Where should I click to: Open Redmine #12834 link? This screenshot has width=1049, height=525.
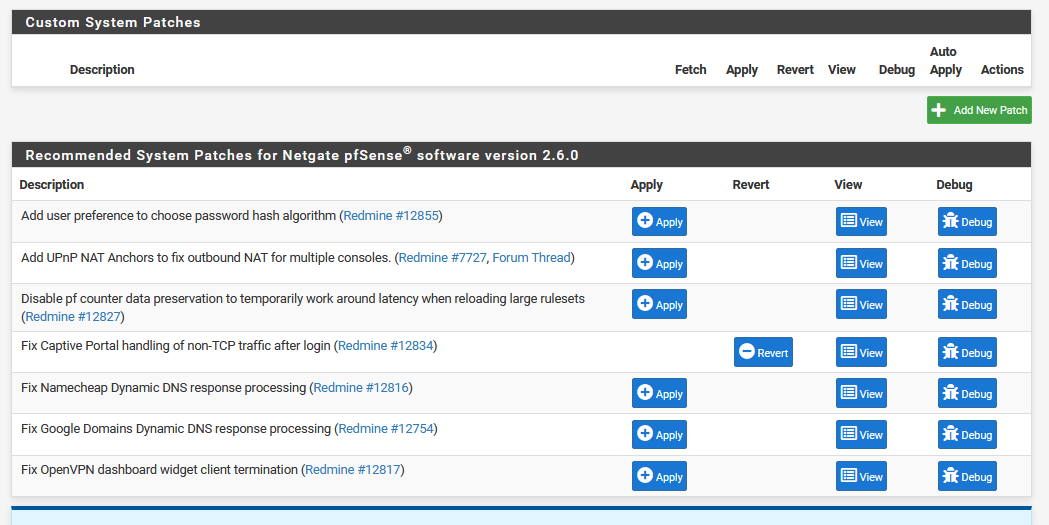point(386,346)
